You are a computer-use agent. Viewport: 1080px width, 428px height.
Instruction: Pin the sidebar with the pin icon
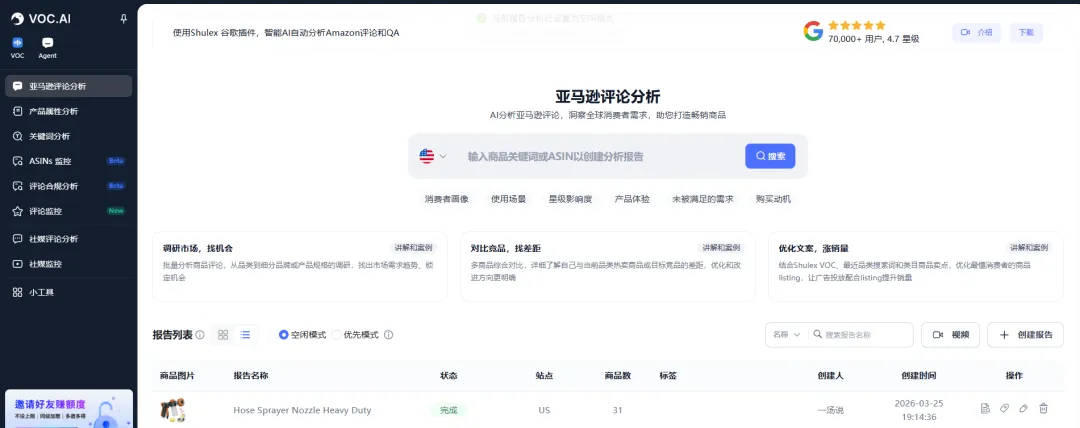[x=124, y=19]
